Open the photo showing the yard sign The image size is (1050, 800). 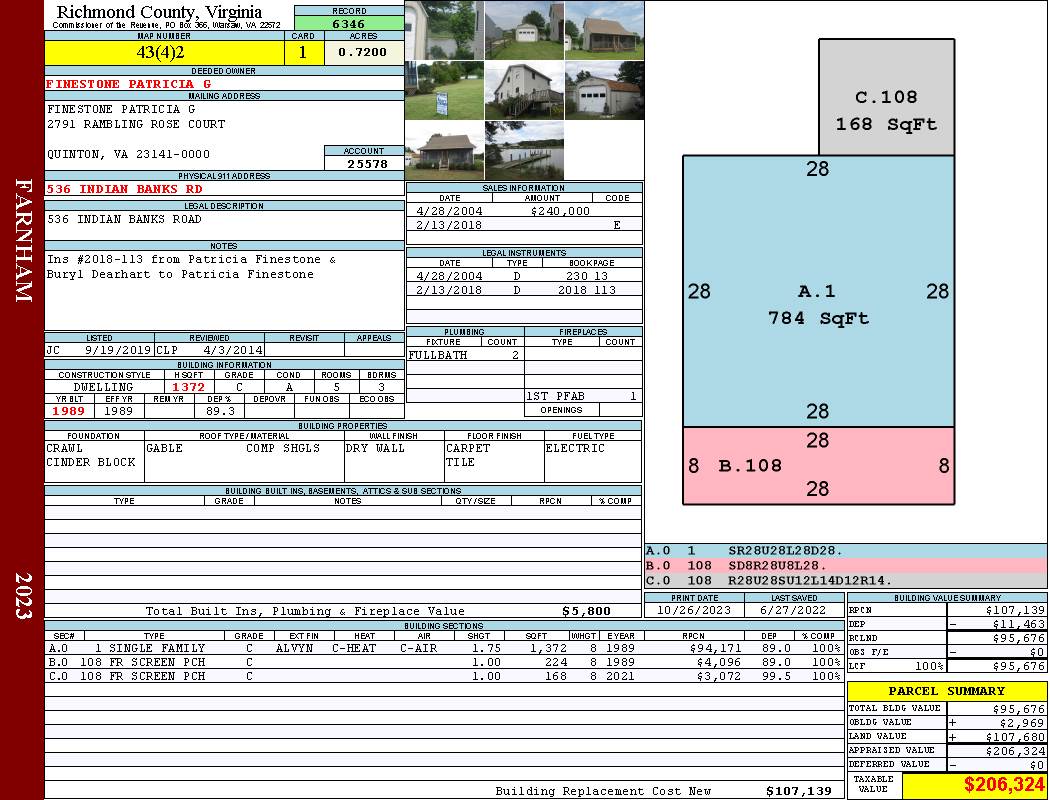point(444,90)
